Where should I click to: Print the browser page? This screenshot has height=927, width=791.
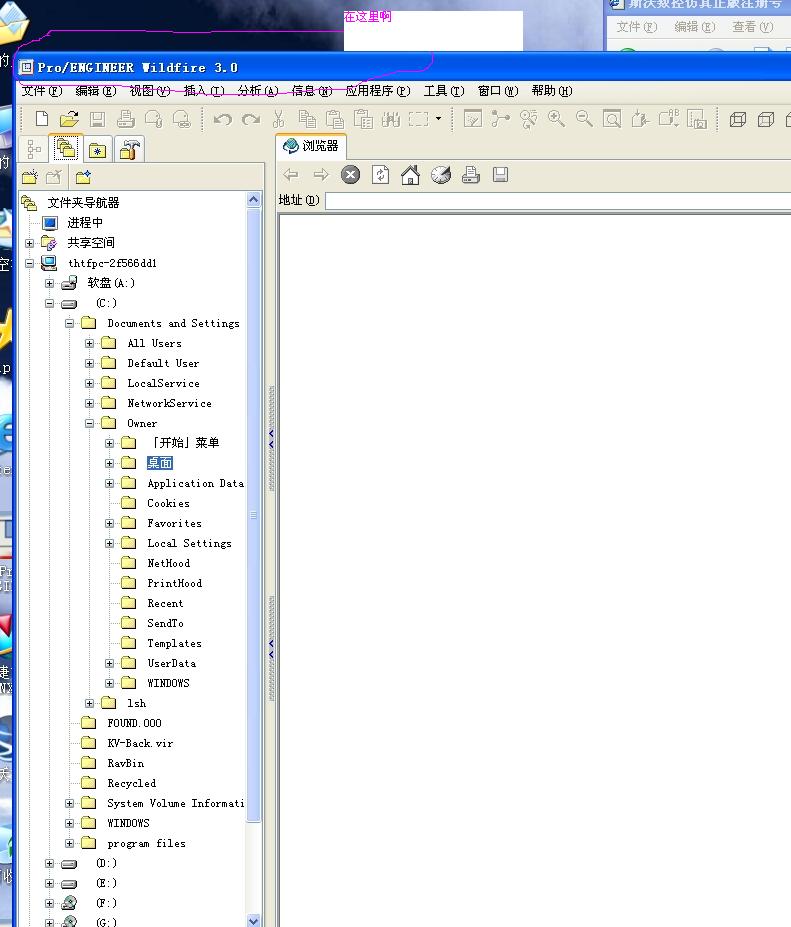[x=471, y=175]
